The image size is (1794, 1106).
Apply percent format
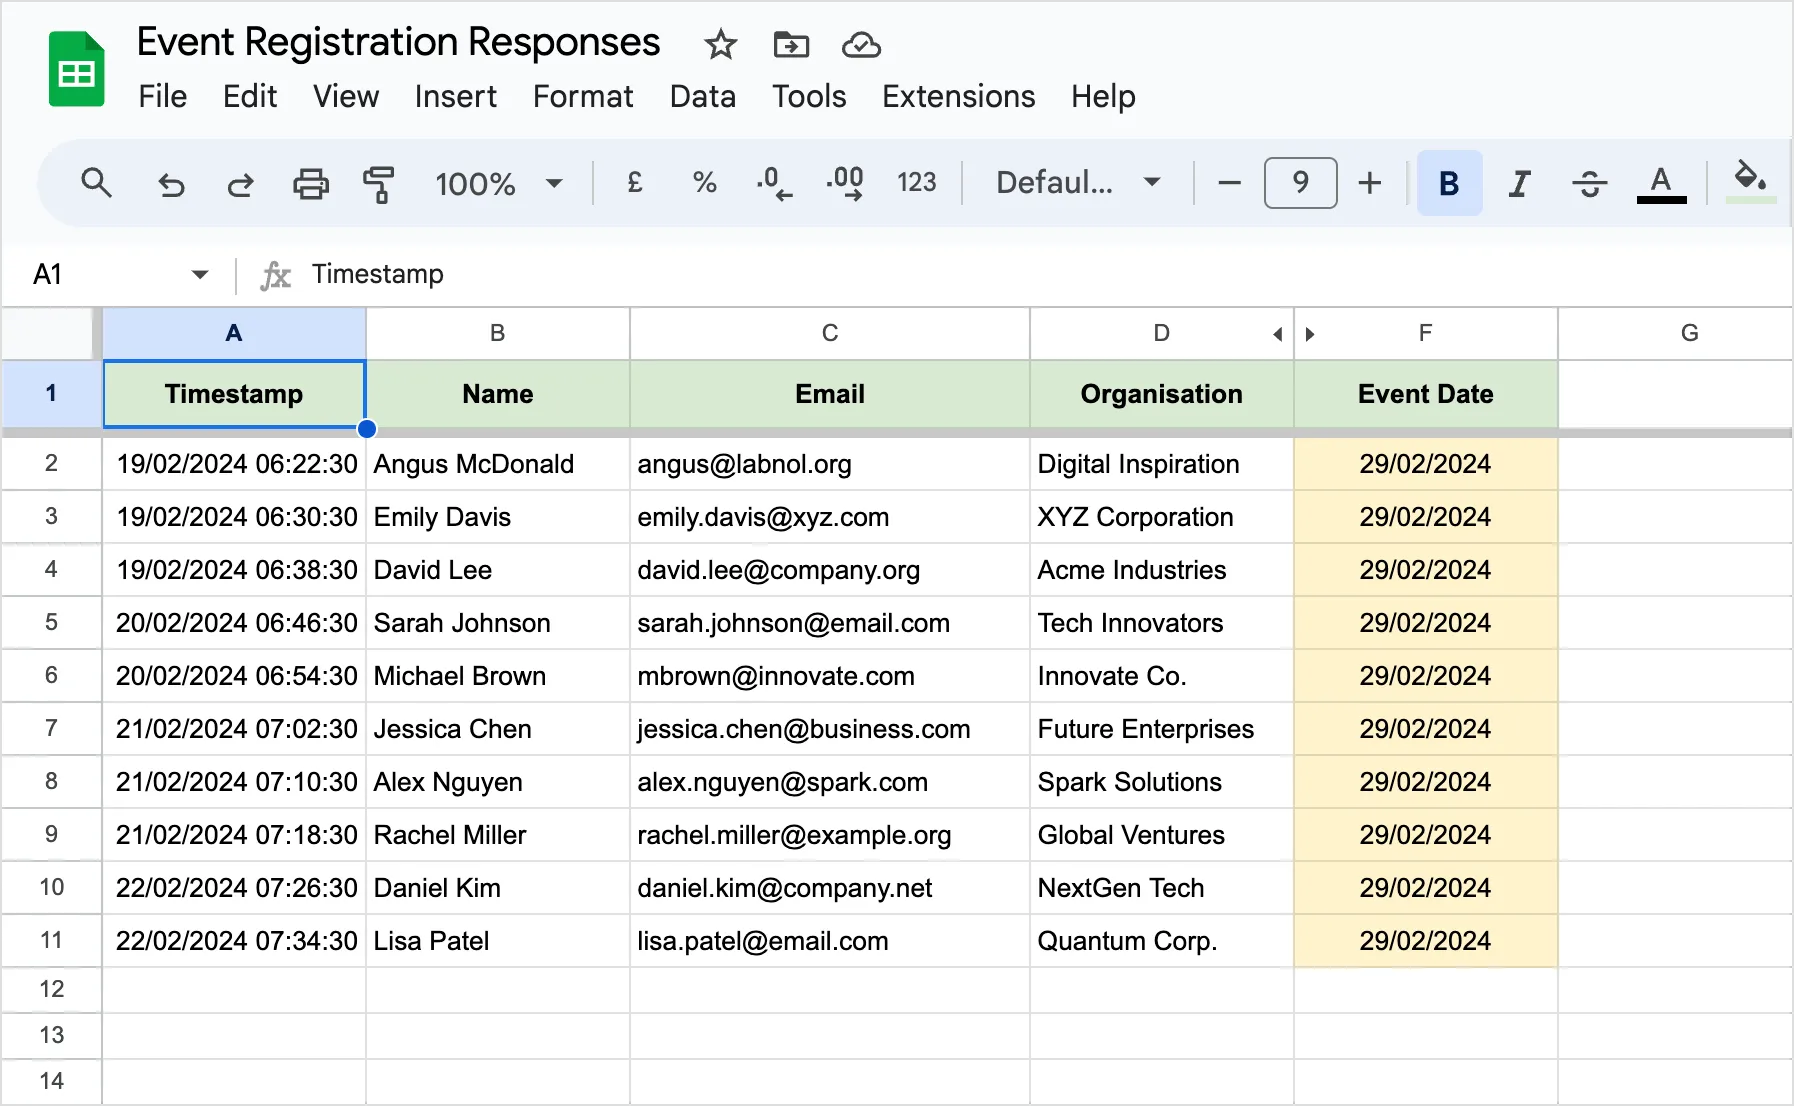pyautogui.click(x=704, y=183)
